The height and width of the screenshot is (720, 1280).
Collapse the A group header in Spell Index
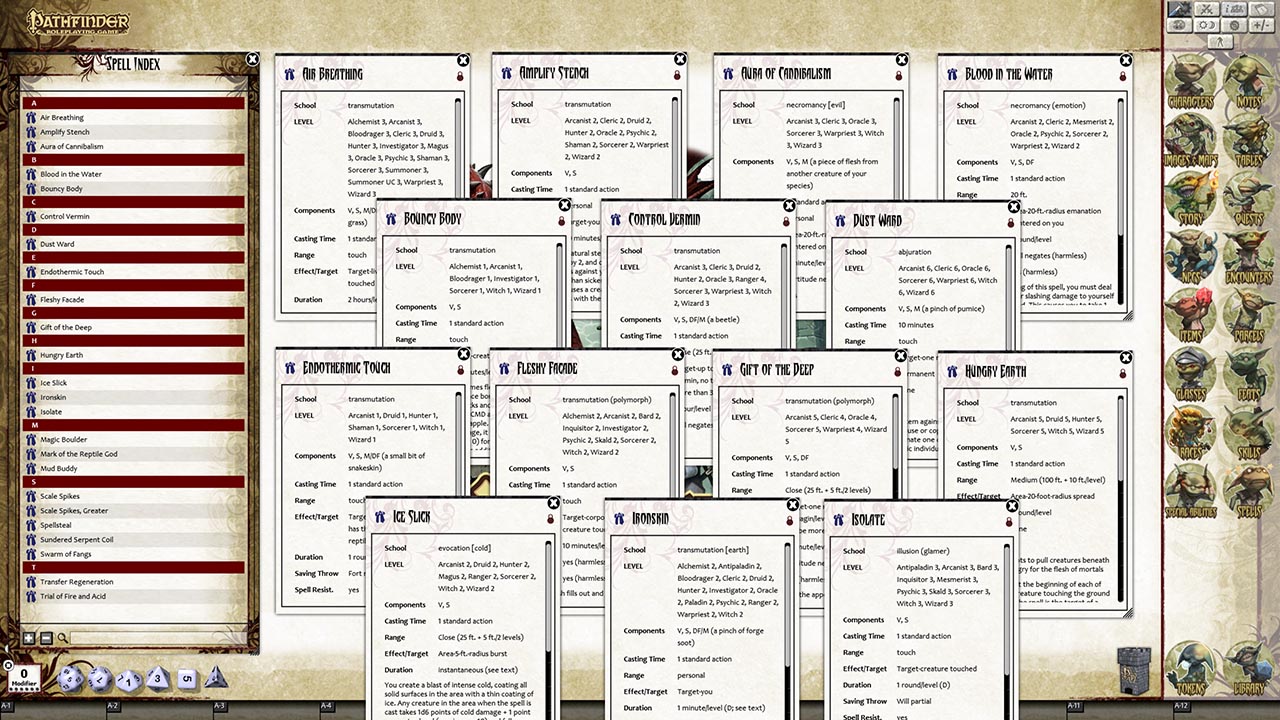[133, 103]
